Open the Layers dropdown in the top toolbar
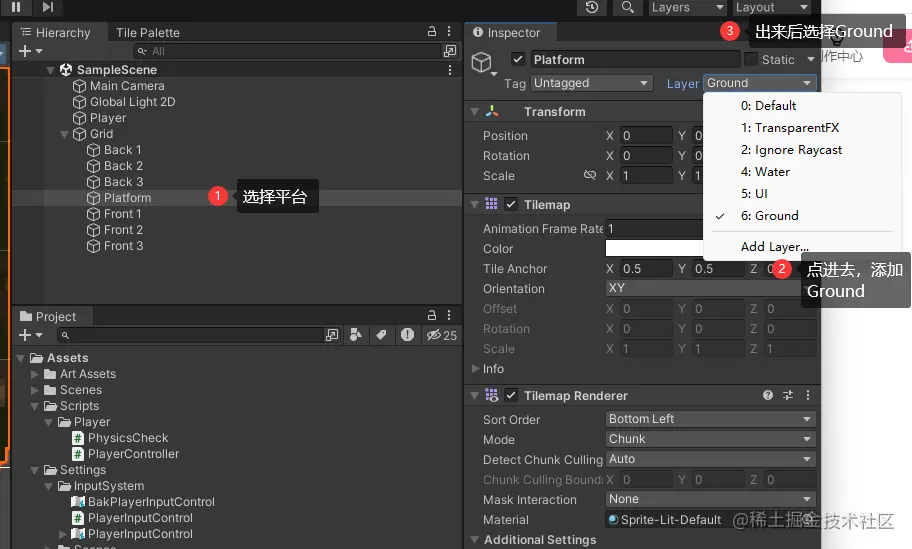The image size is (912, 549). click(687, 7)
